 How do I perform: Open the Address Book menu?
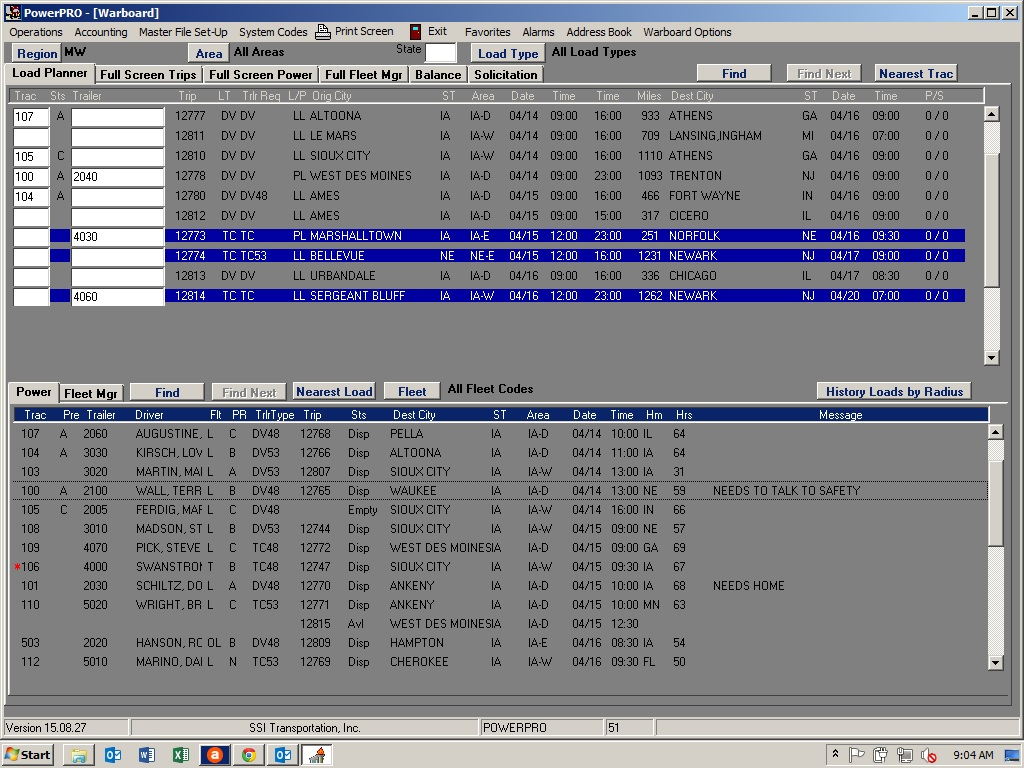pyautogui.click(x=599, y=32)
